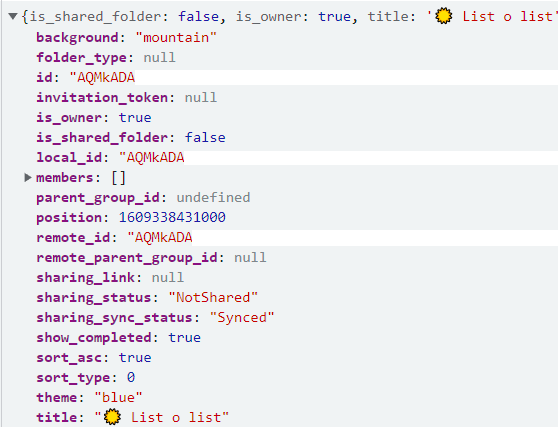The image size is (558, 427).
Task: Click the remote_id property key
Action: 73,237
